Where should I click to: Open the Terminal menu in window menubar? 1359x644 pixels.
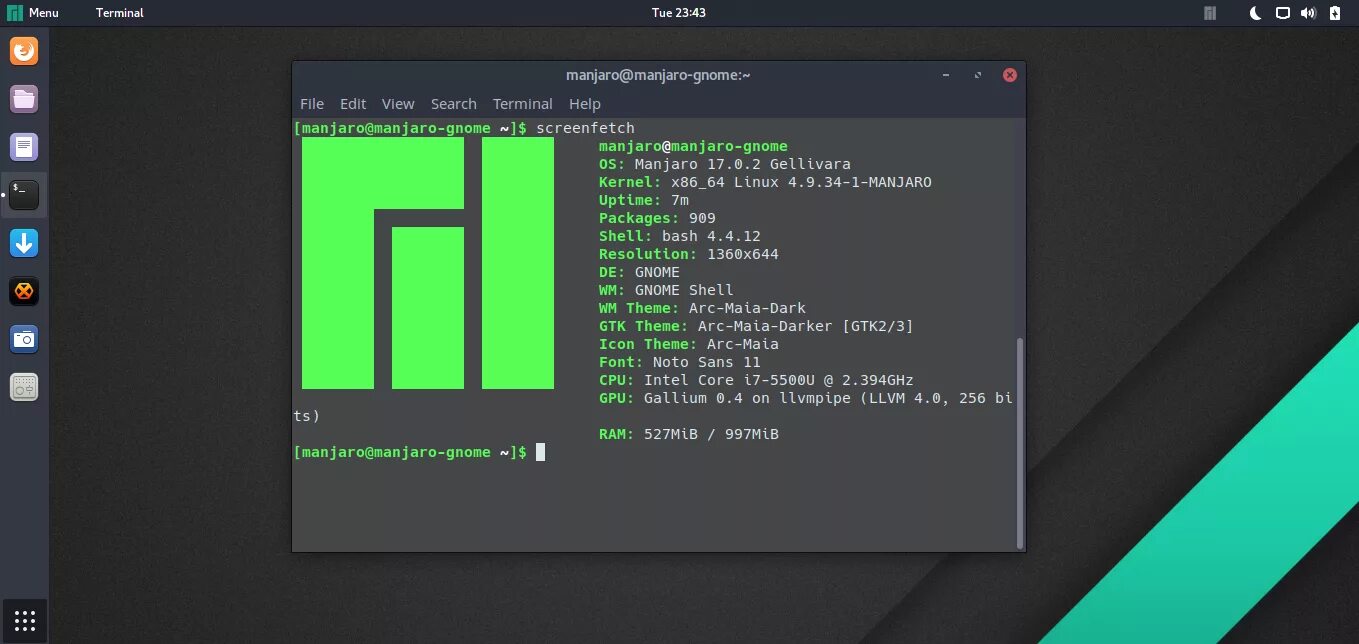(523, 104)
